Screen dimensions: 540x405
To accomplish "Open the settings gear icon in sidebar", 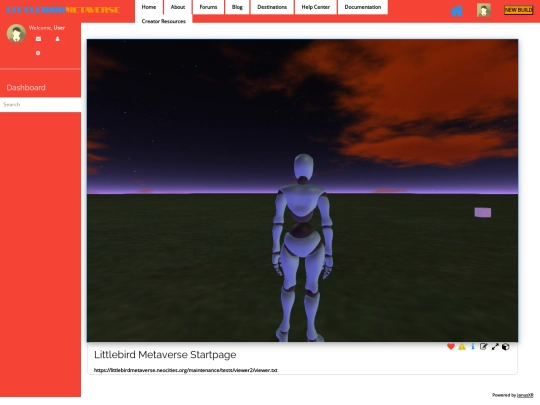I will tap(38, 53).
